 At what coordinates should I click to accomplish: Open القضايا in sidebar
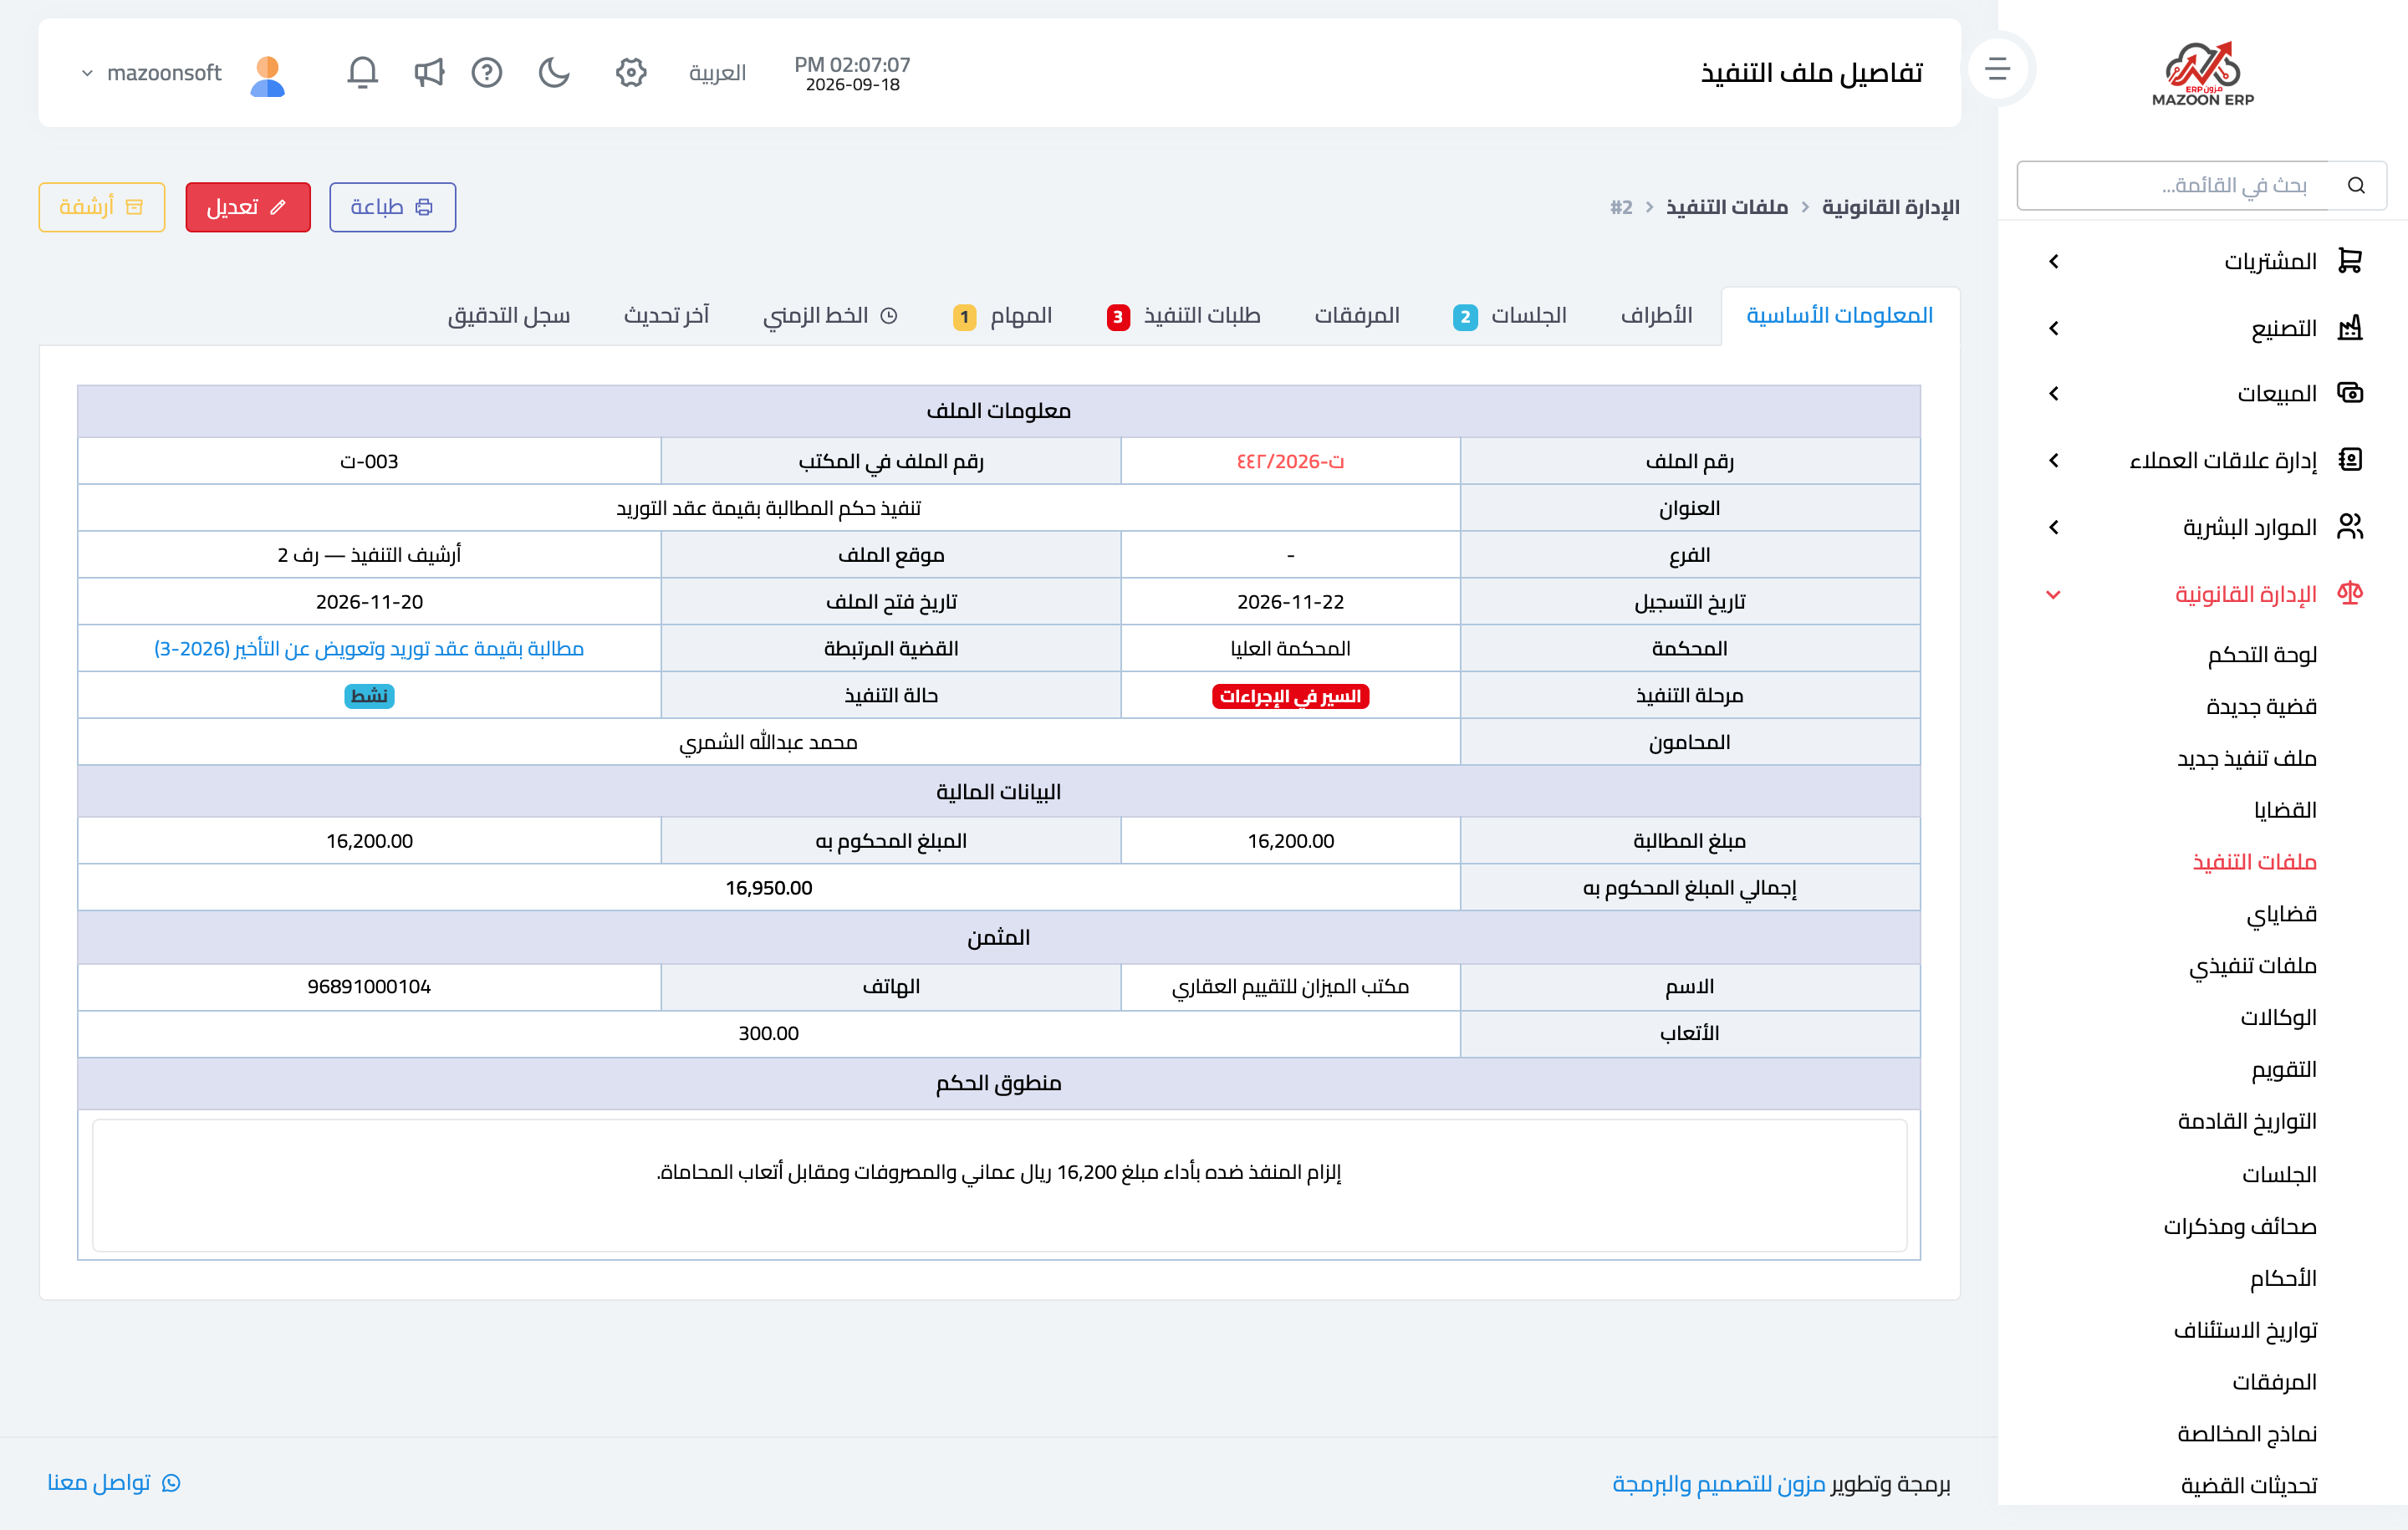pos(2285,811)
